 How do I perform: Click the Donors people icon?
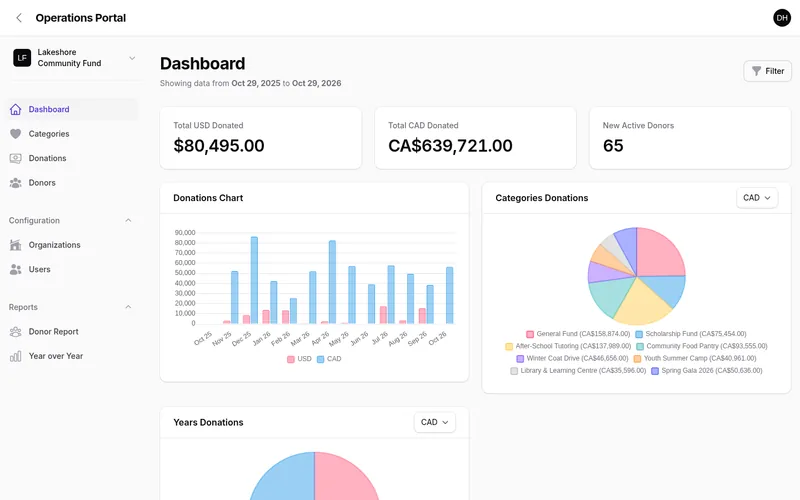tap(15, 183)
